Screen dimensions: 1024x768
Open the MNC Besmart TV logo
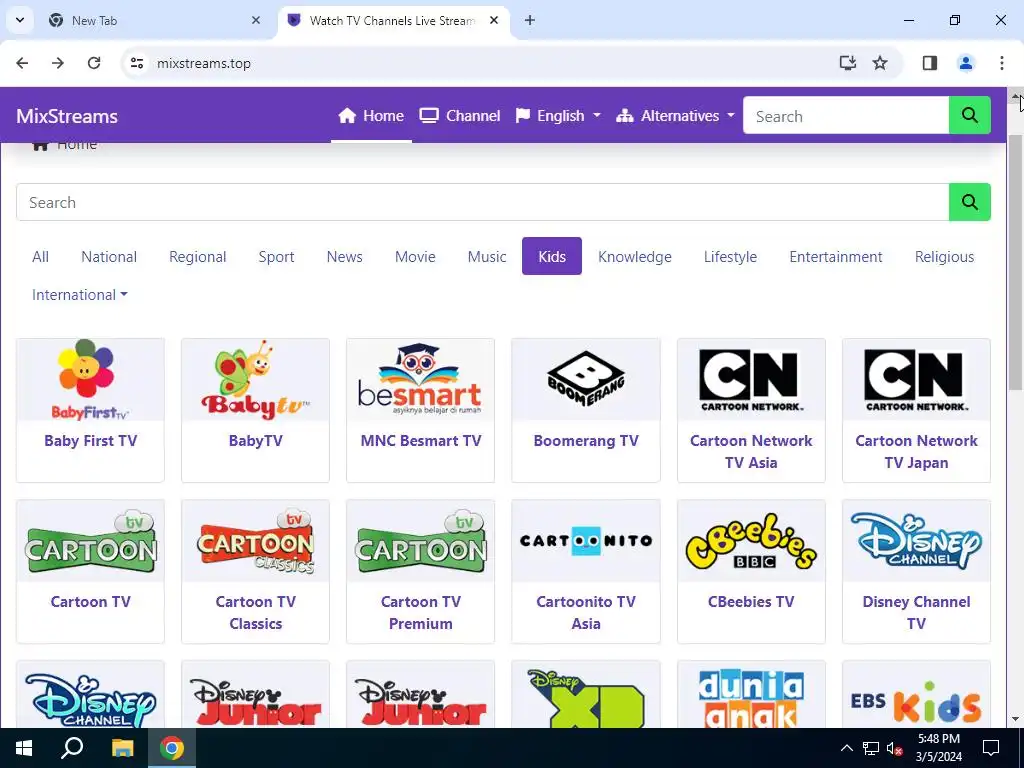(420, 379)
